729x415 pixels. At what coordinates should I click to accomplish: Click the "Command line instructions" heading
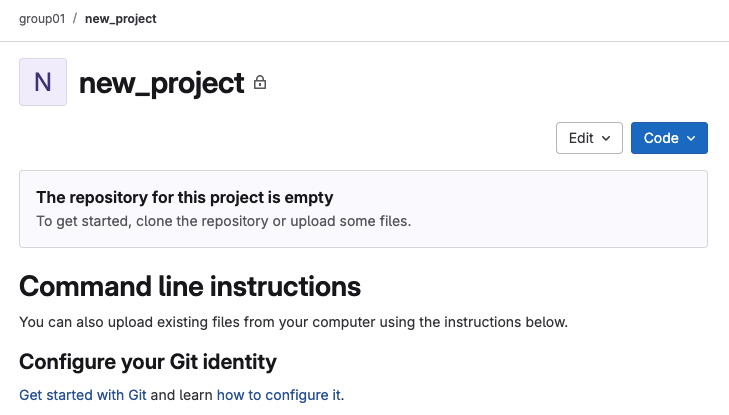[x=190, y=287]
